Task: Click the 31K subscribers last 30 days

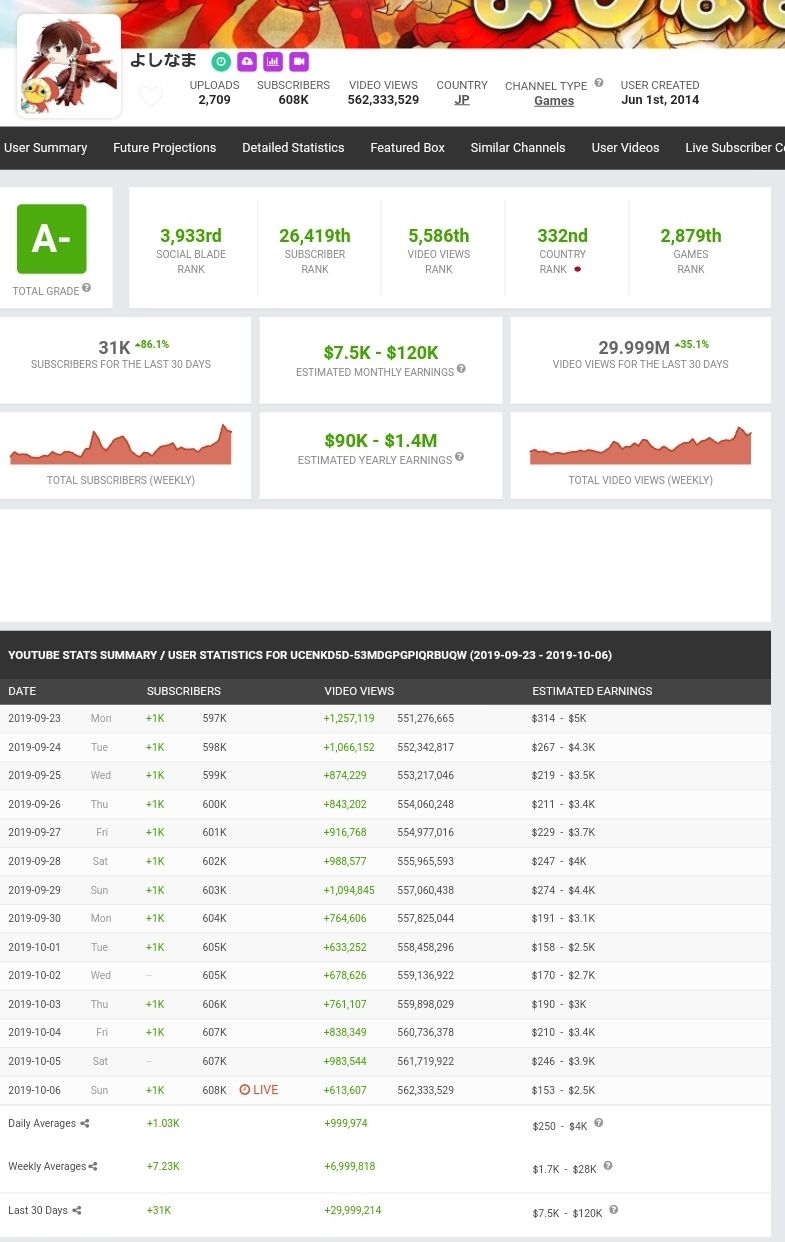Action: point(114,347)
